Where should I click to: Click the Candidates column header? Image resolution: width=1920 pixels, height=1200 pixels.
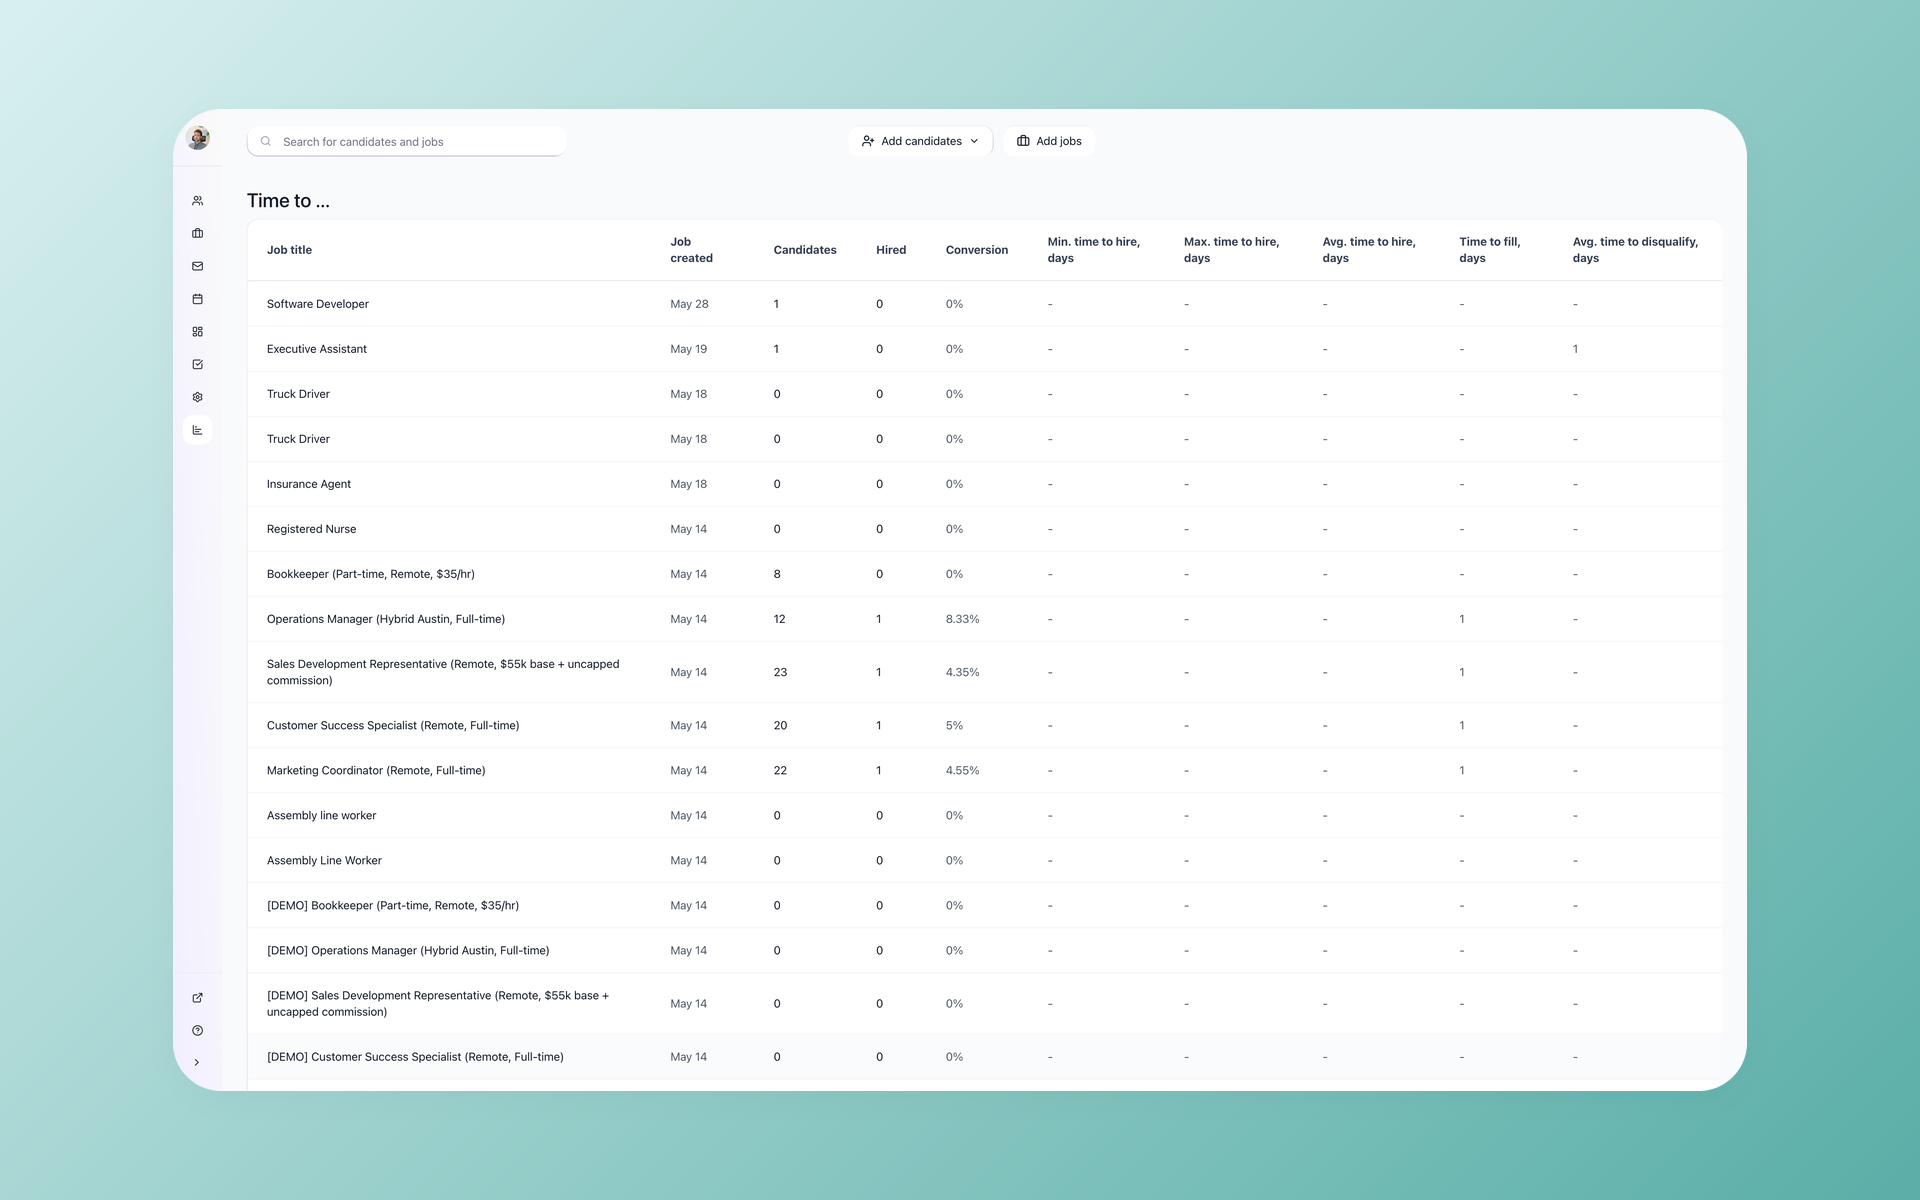[x=805, y=250]
